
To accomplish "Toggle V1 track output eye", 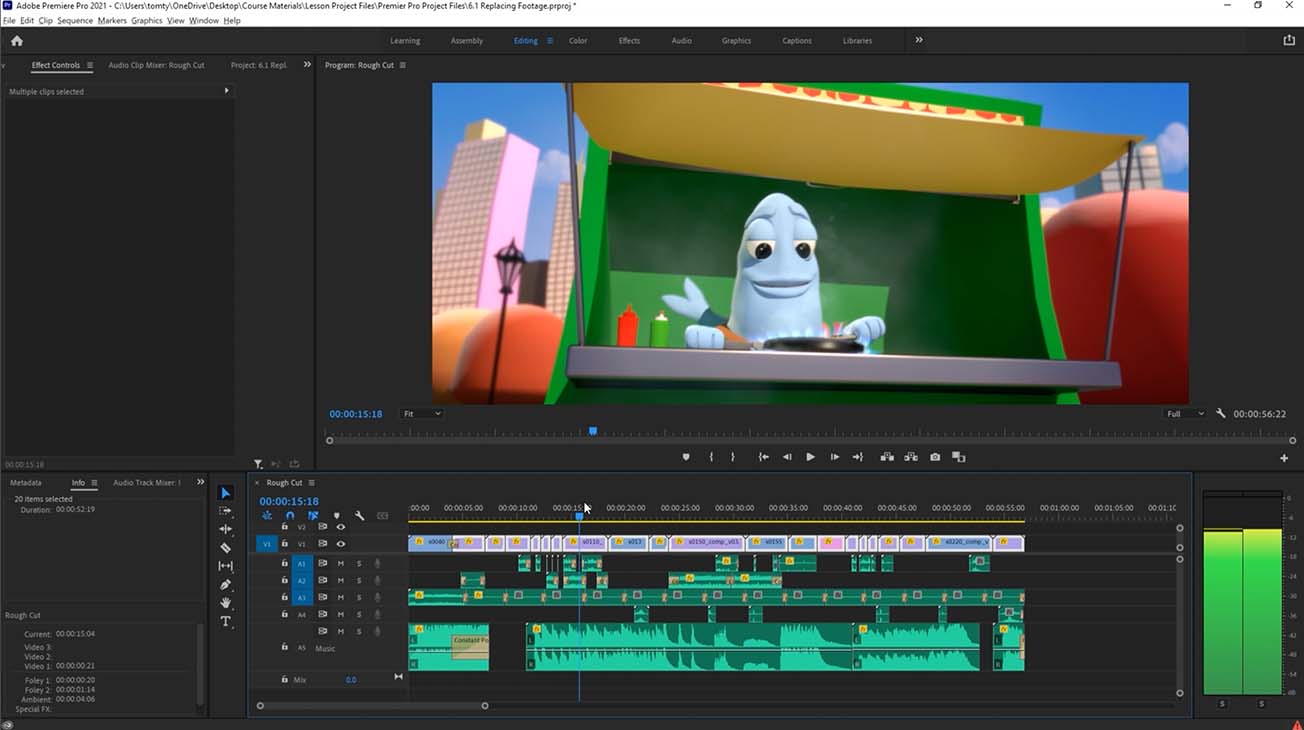I will tap(340, 544).
